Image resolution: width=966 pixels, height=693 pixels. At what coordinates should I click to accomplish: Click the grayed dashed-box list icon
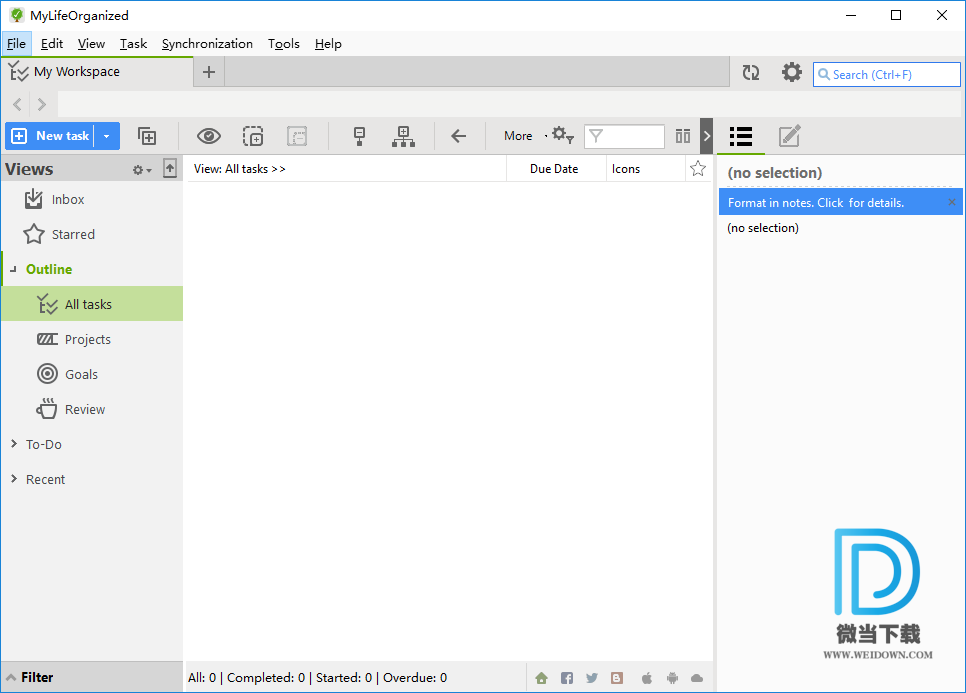(297, 136)
